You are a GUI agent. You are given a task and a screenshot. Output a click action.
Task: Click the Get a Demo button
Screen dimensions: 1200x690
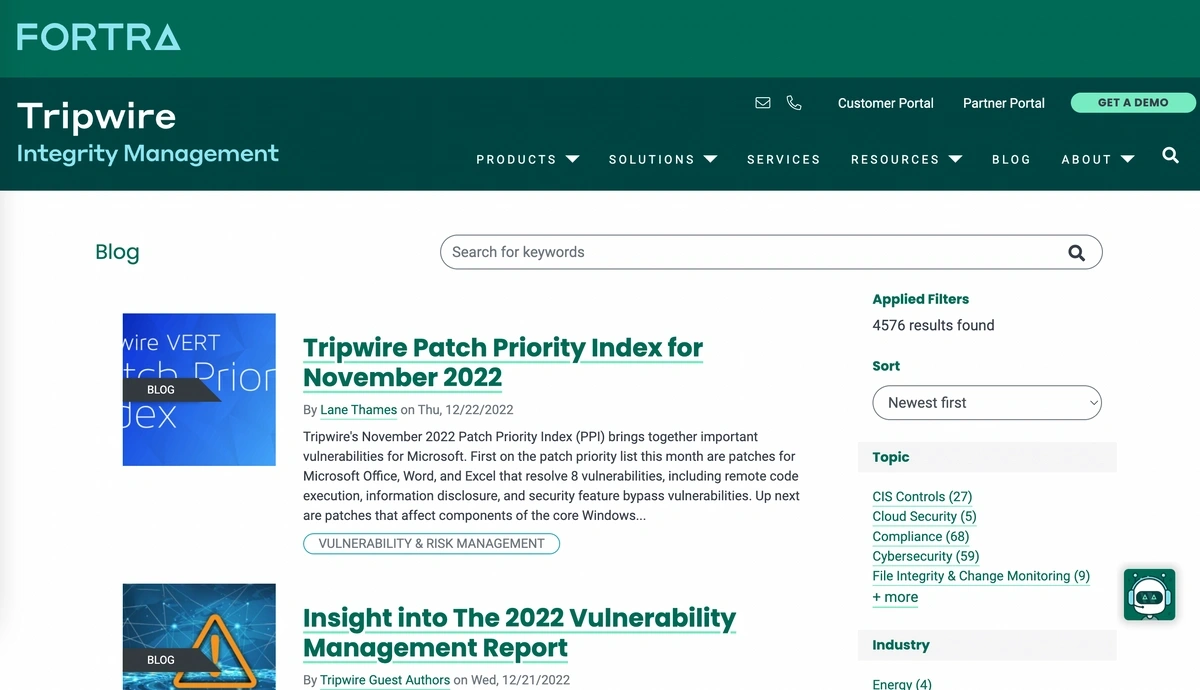(1133, 103)
